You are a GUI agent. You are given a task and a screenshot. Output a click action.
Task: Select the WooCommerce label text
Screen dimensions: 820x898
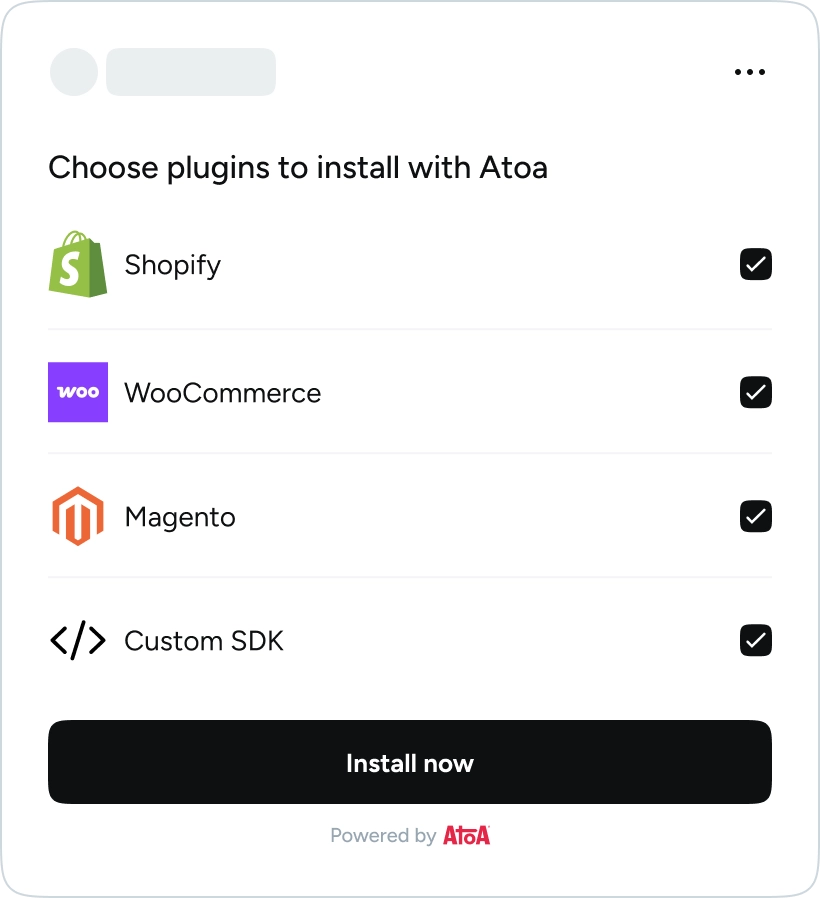(x=223, y=393)
